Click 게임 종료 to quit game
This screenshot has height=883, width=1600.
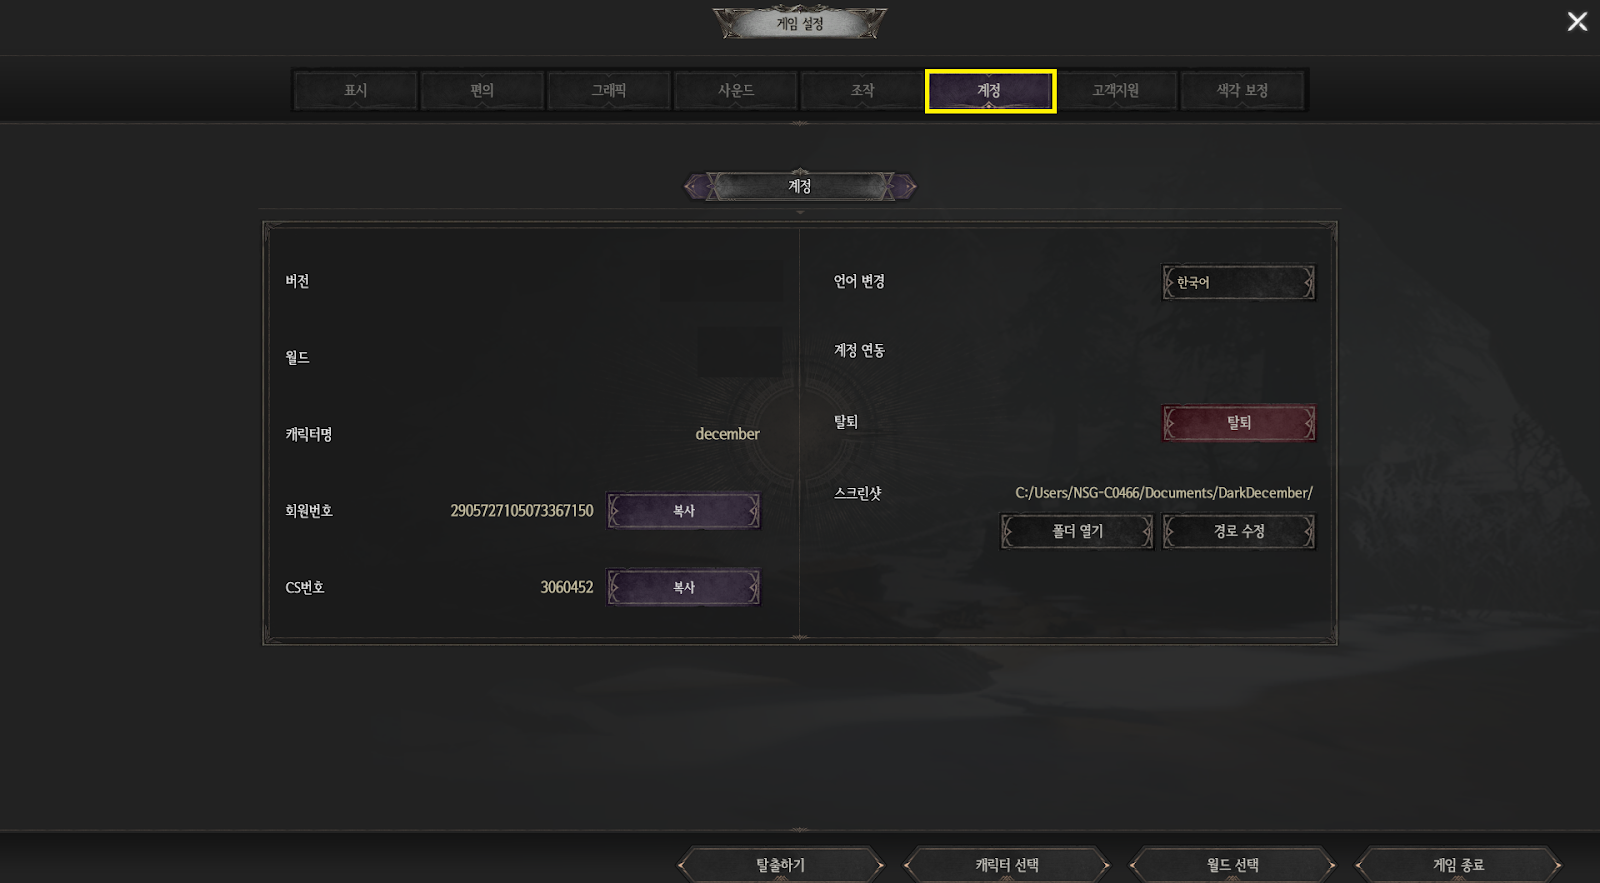[x=1459, y=865]
